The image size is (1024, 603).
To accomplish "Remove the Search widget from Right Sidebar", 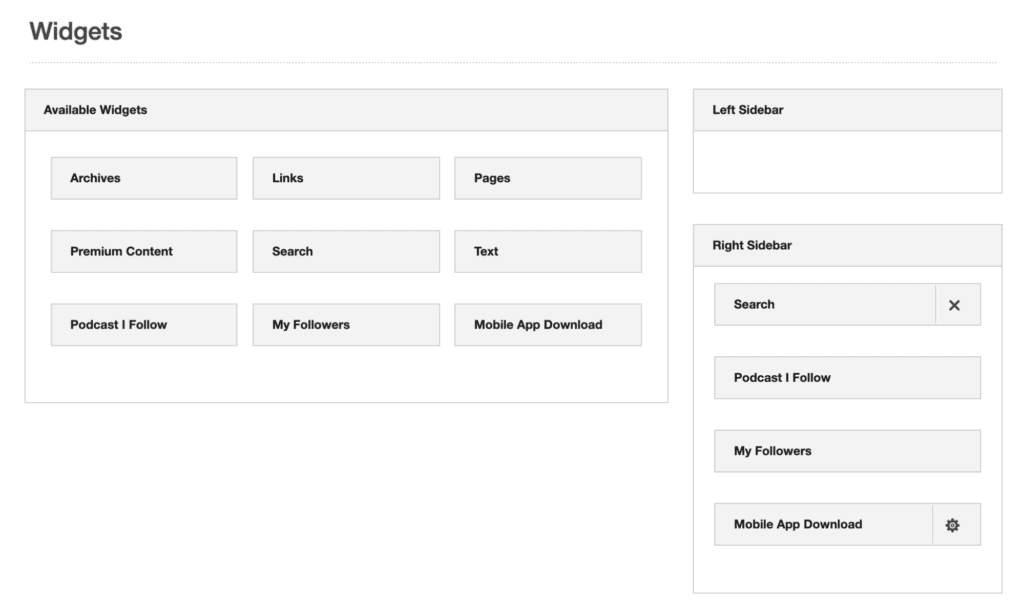I will pyautogui.click(x=957, y=304).
